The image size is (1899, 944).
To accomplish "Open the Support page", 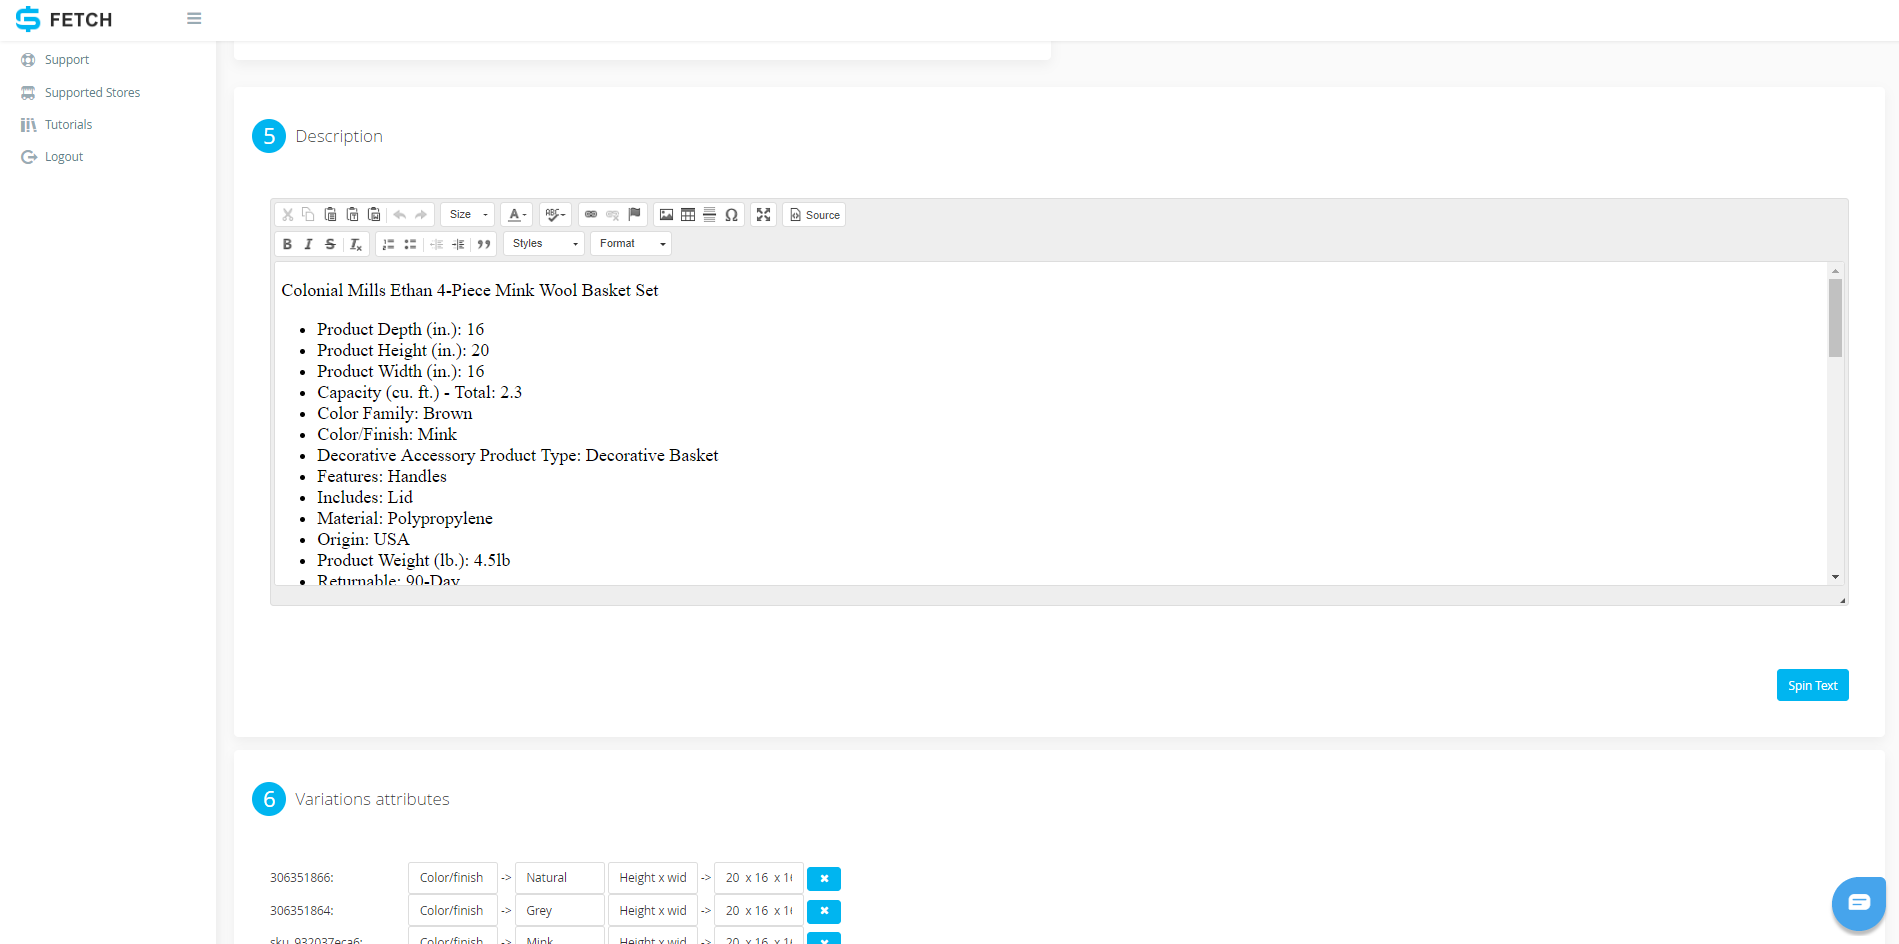I will click(66, 60).
